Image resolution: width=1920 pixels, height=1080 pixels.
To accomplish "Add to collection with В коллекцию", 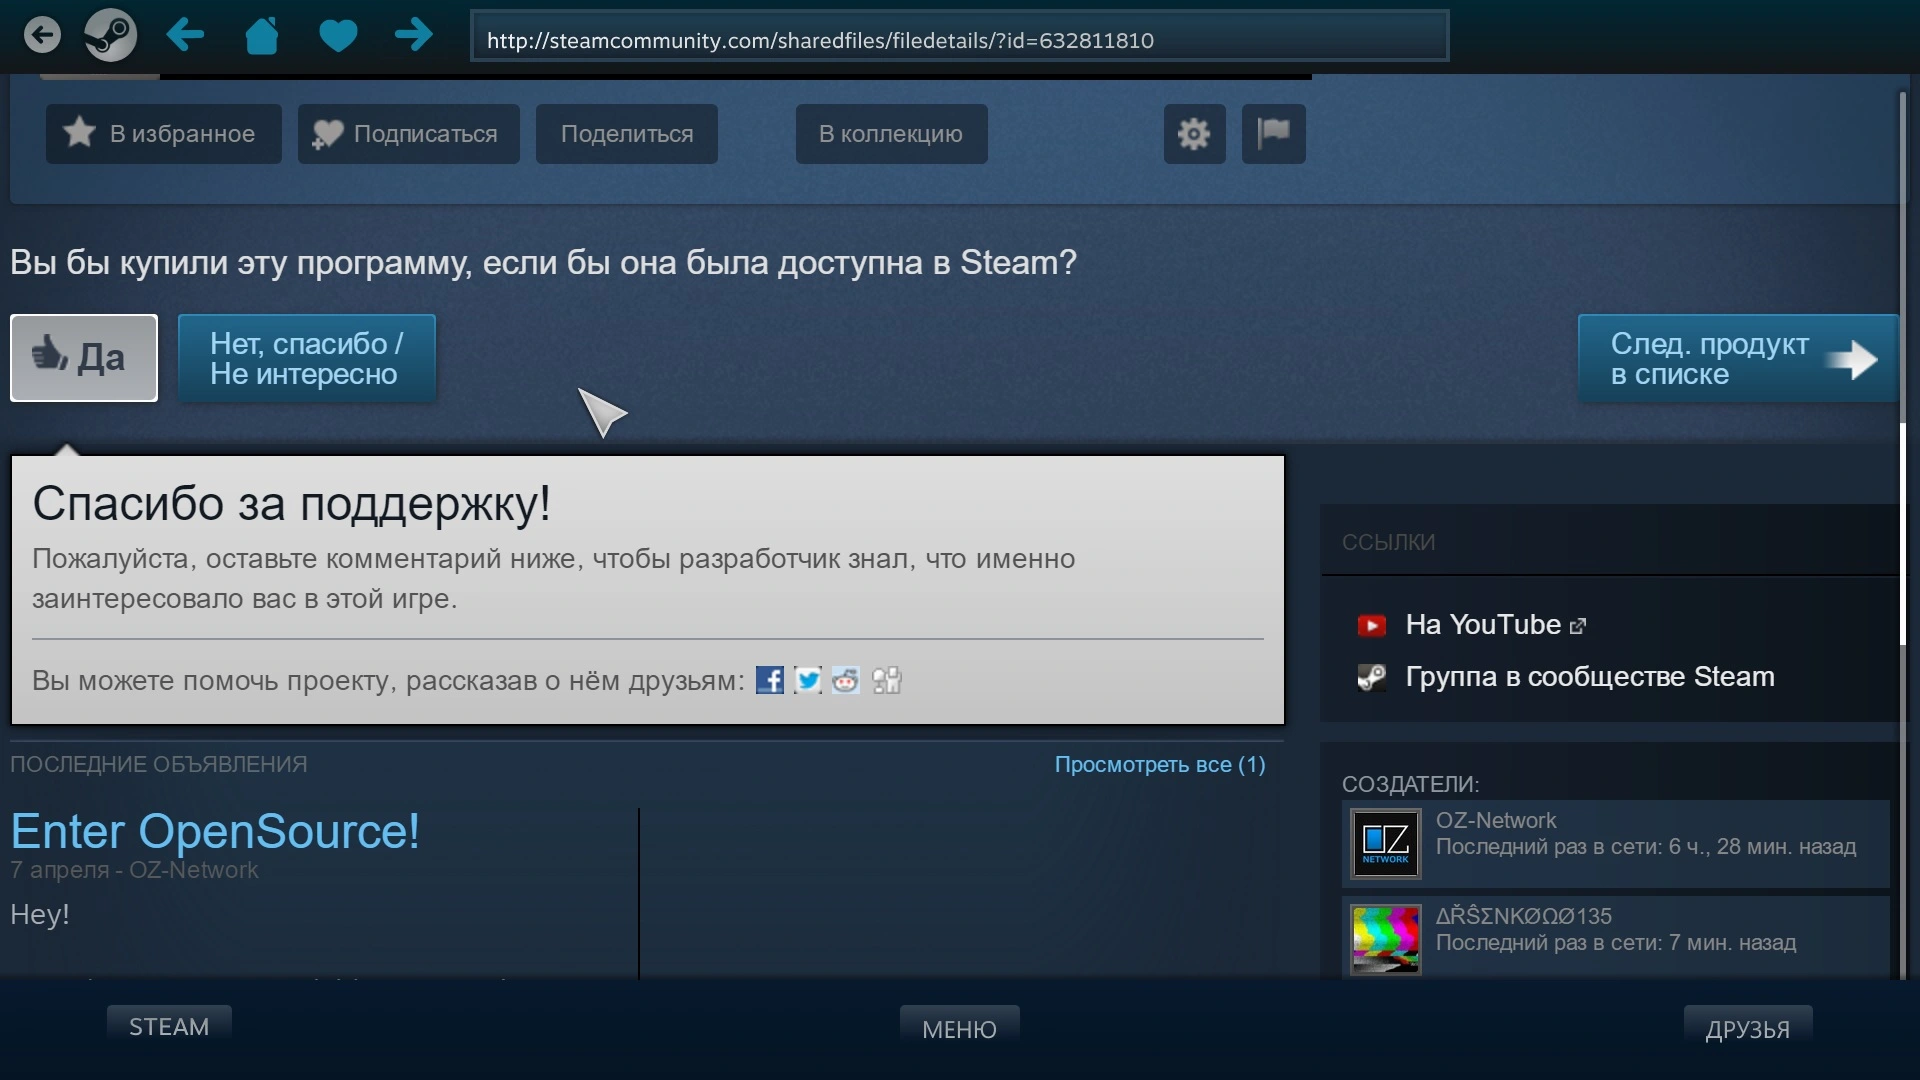I will click(892, 134).
